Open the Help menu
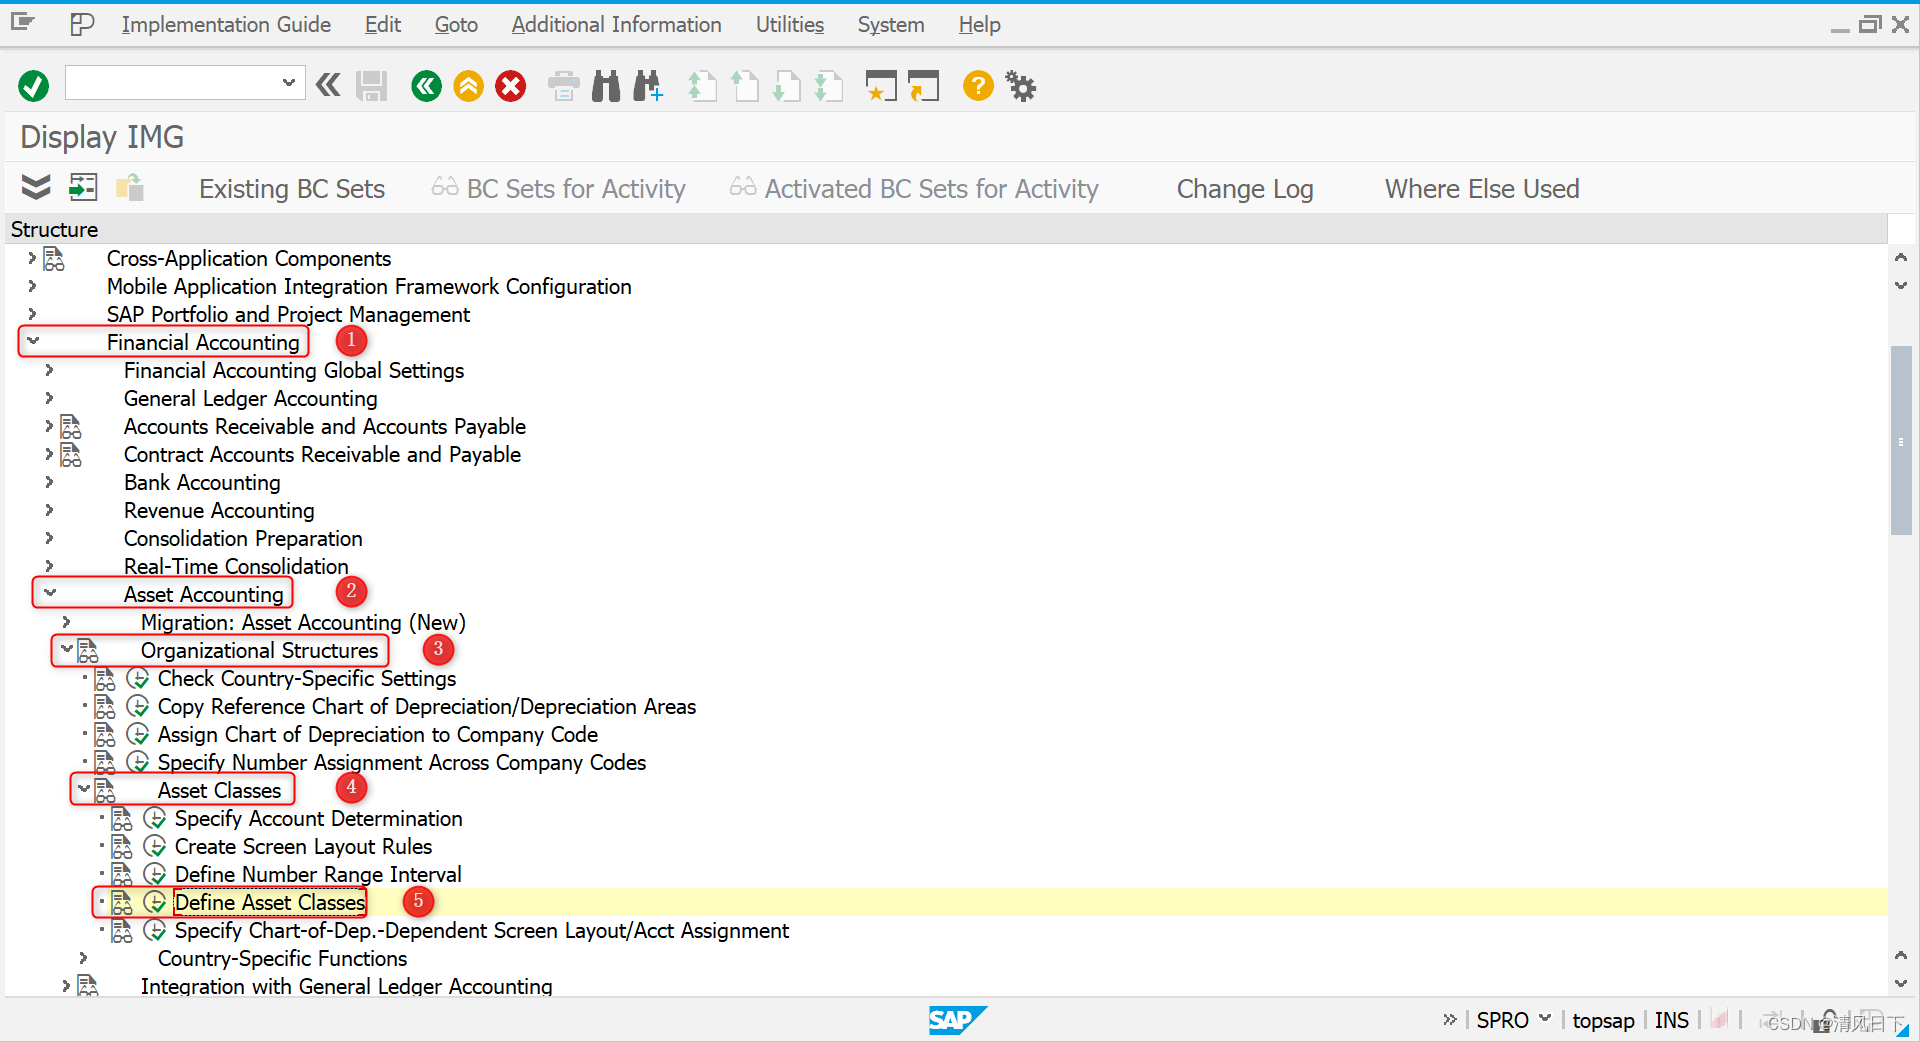The image size is (1920, 1042). (x=980, y=25)
